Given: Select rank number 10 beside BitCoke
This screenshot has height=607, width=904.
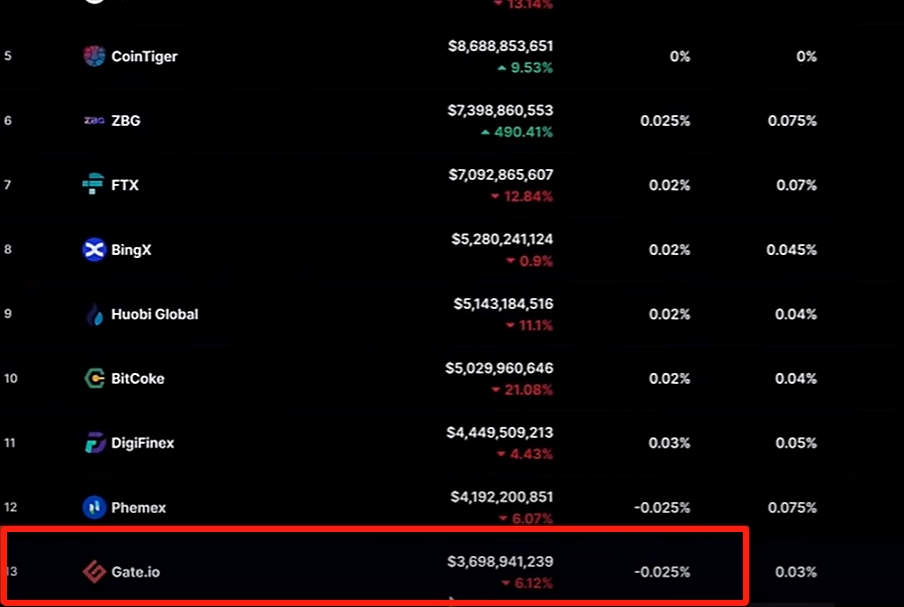Looking at the screenshot, I should pyautogui.click(x=11, y=379).
